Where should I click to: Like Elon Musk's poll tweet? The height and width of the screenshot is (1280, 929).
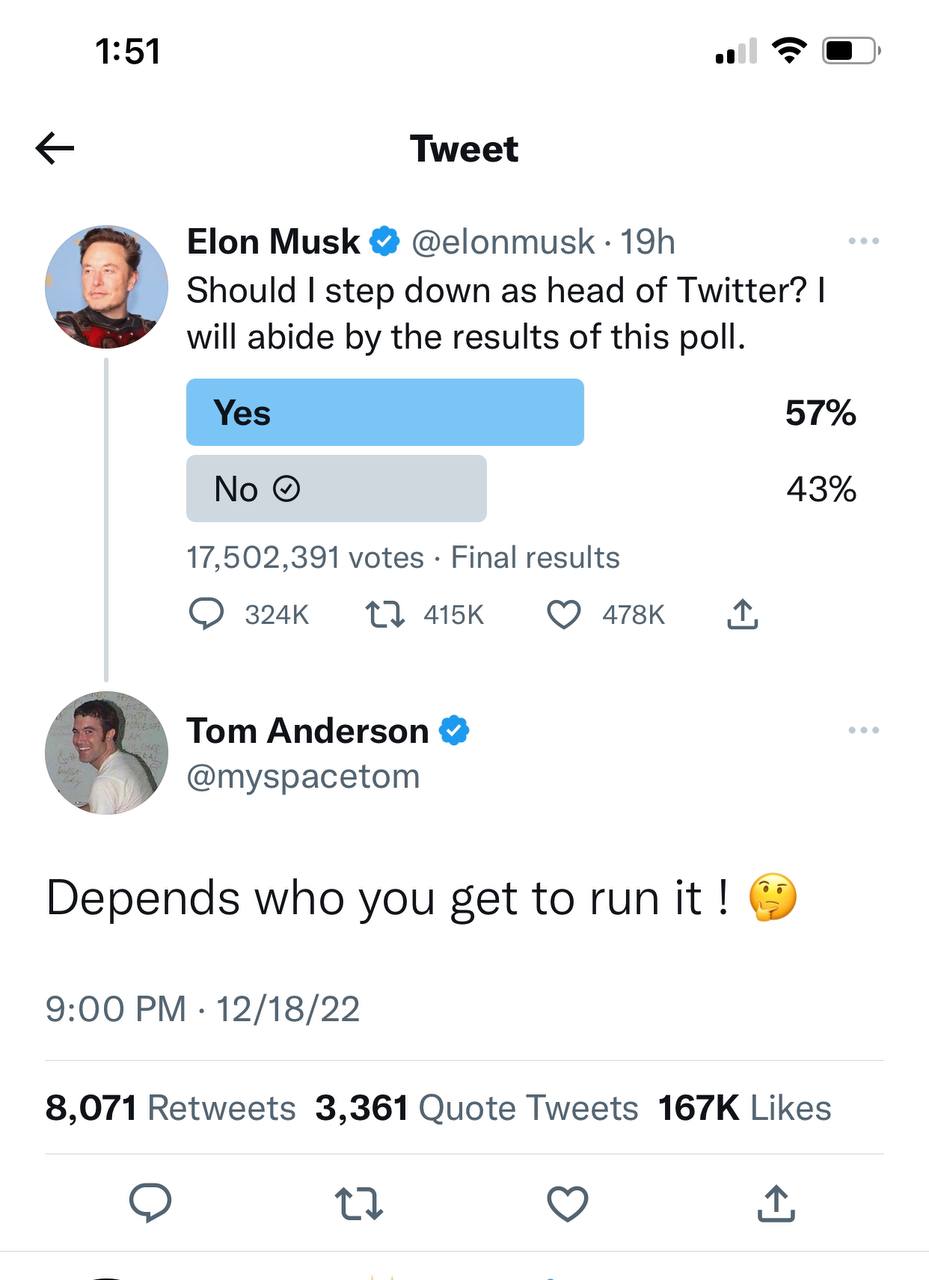point(564,614)
